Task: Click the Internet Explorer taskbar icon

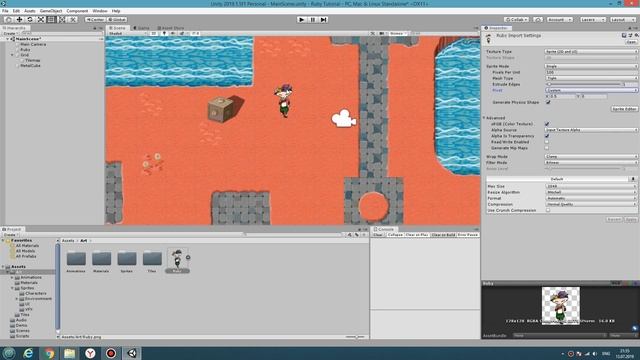Action: 28,353
